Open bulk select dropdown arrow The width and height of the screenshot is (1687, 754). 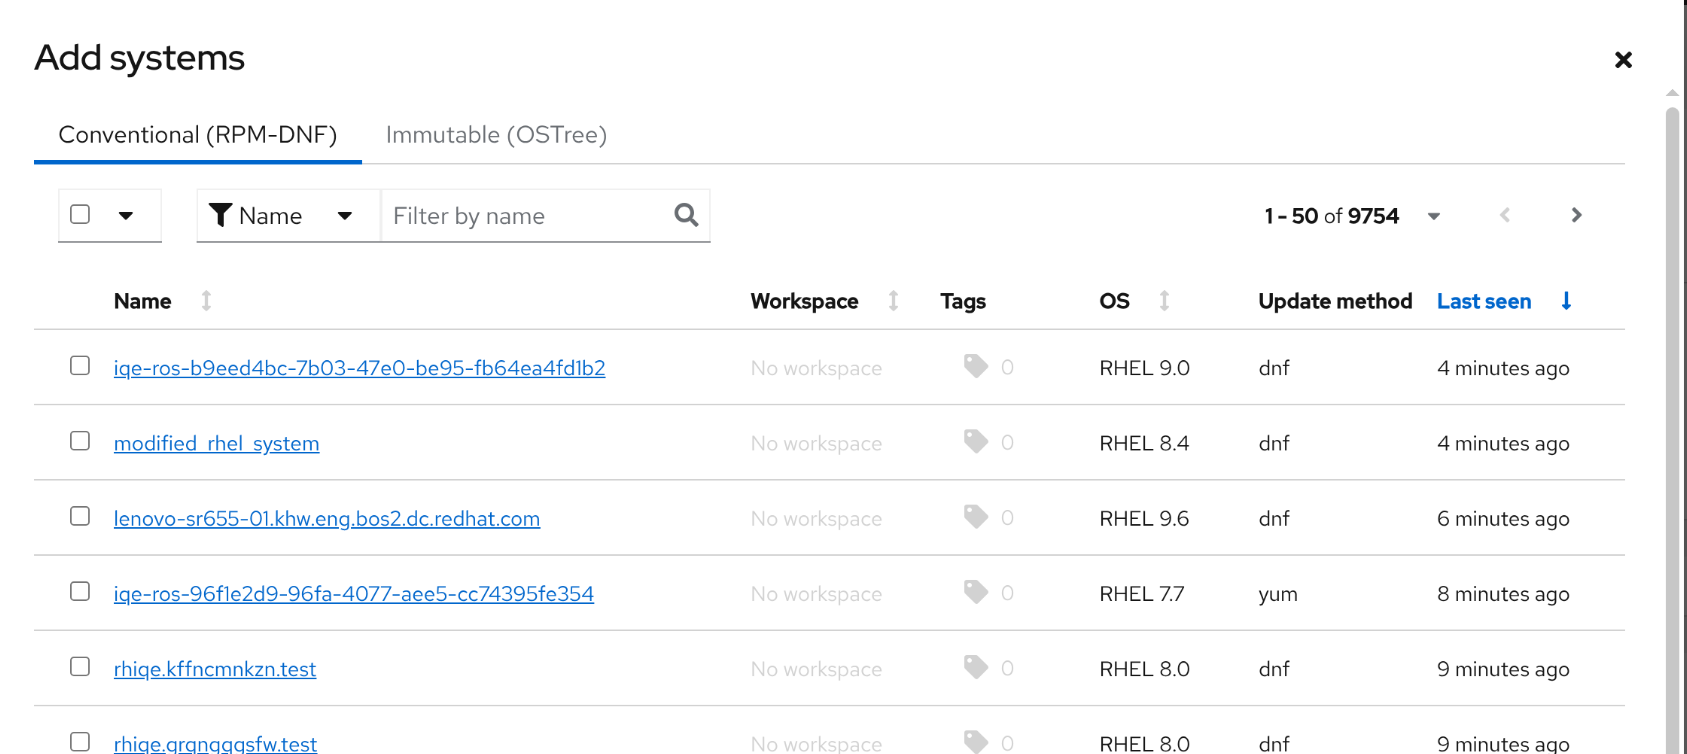coord(126,215)
